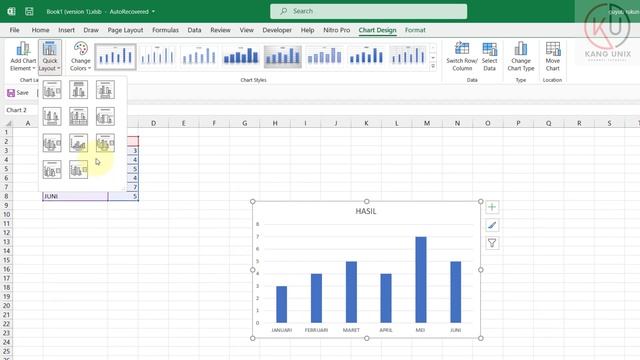Open the Change Colors dropdown
Viewport: 640px width, 360px height.
pyautogui.click(x=80, y=56)
